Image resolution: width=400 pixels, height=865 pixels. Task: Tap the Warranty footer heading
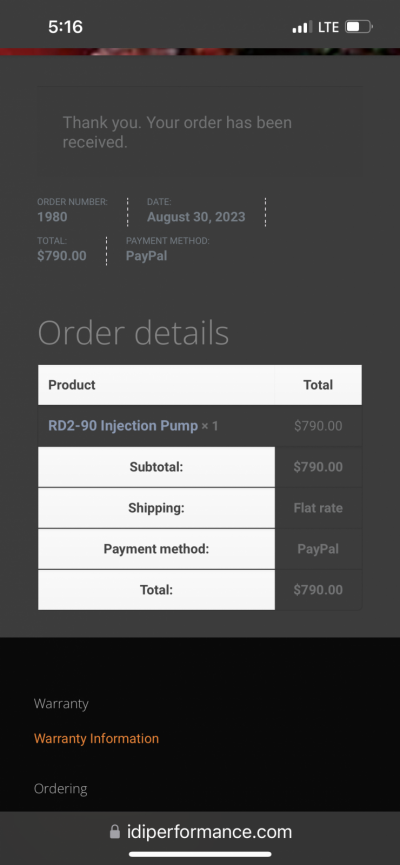point(61,704)
